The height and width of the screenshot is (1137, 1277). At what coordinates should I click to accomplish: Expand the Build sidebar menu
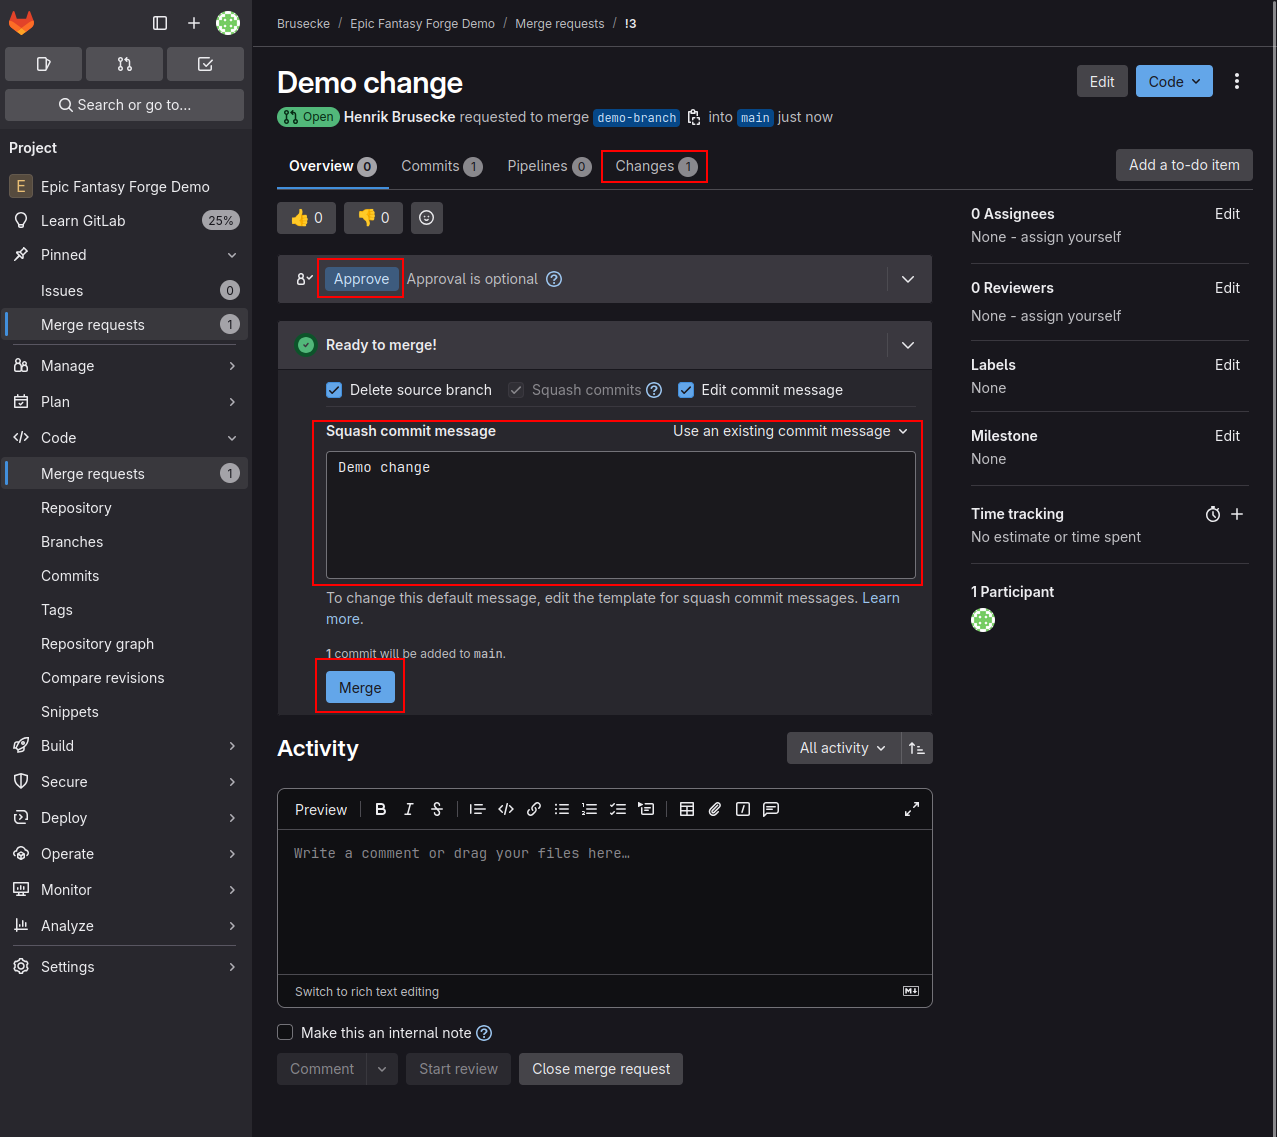[x=125, y=746]
